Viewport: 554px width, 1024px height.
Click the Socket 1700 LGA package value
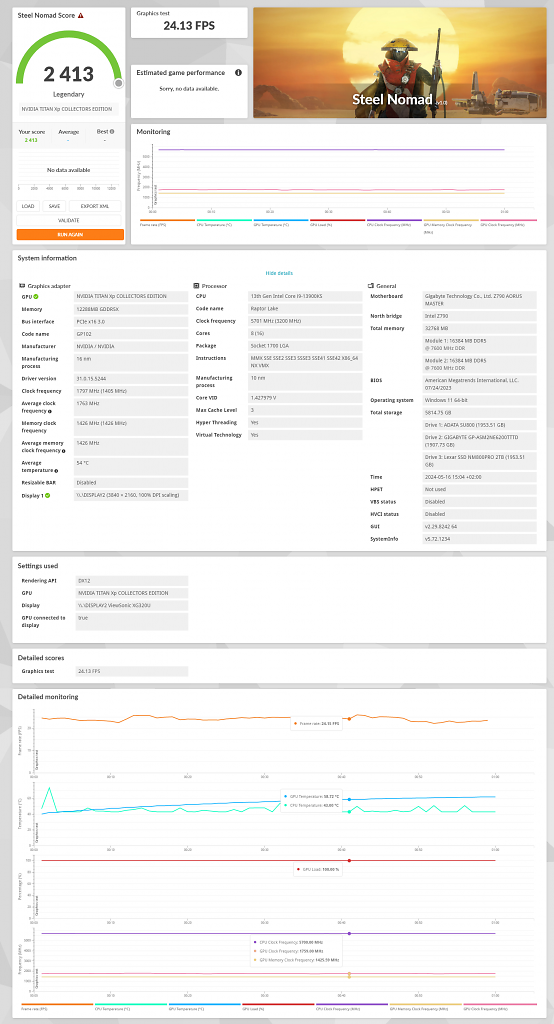pyautogui.click(x=305, y=346)
